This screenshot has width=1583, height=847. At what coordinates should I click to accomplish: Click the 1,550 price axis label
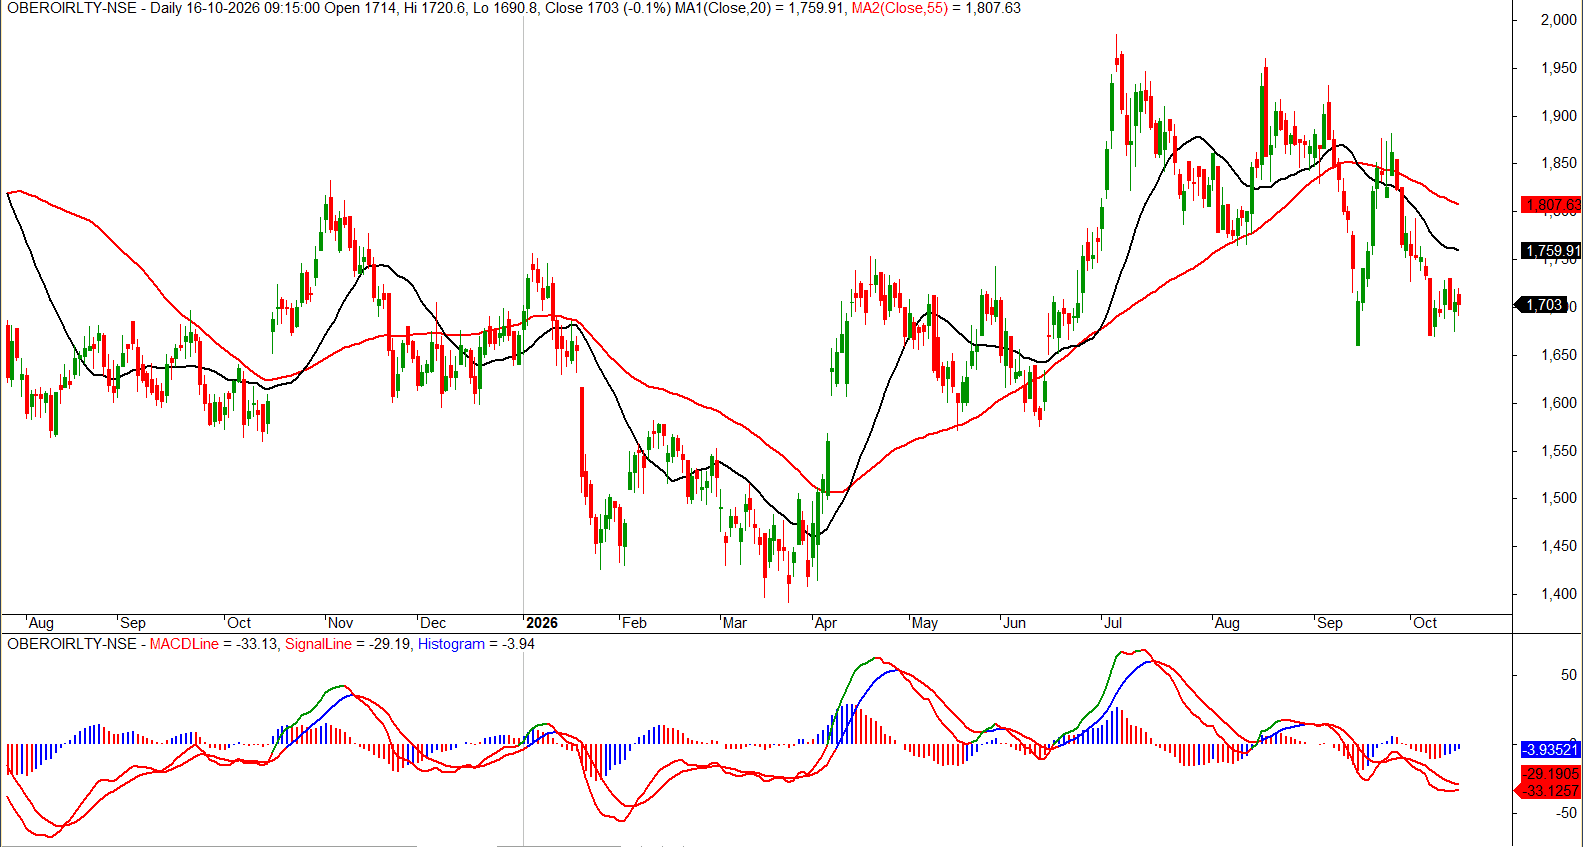coord(1559,451)
